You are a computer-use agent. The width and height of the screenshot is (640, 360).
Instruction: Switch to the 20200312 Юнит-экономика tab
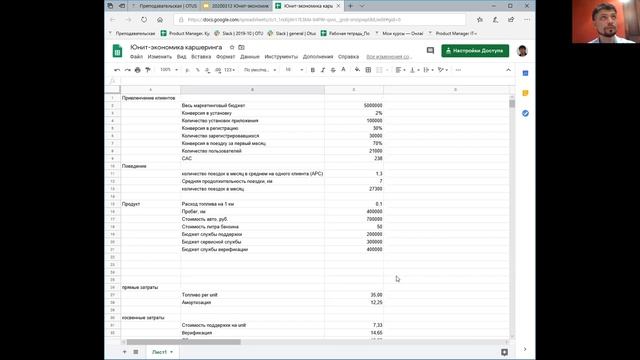236,6
